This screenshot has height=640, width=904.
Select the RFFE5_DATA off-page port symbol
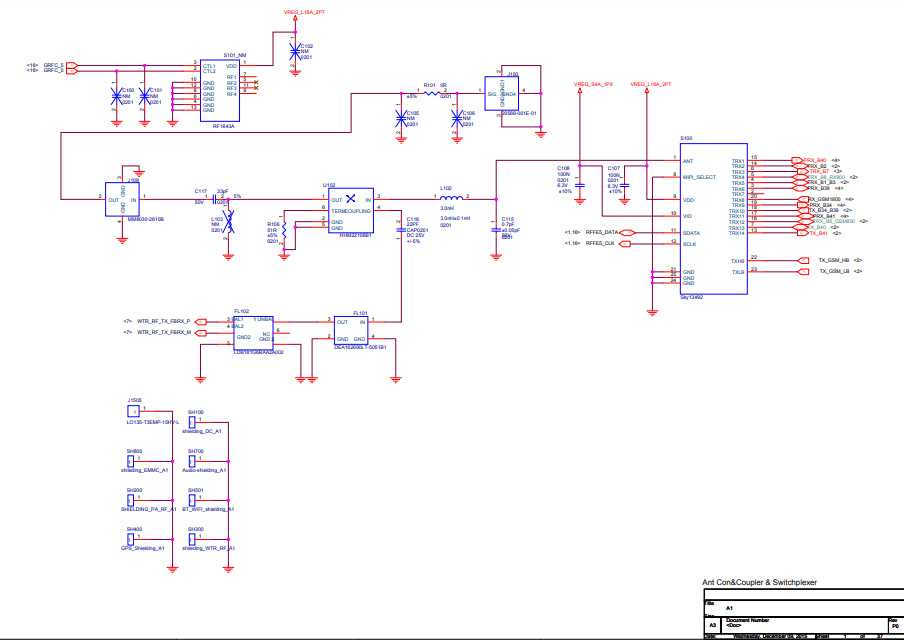[626, 233]
